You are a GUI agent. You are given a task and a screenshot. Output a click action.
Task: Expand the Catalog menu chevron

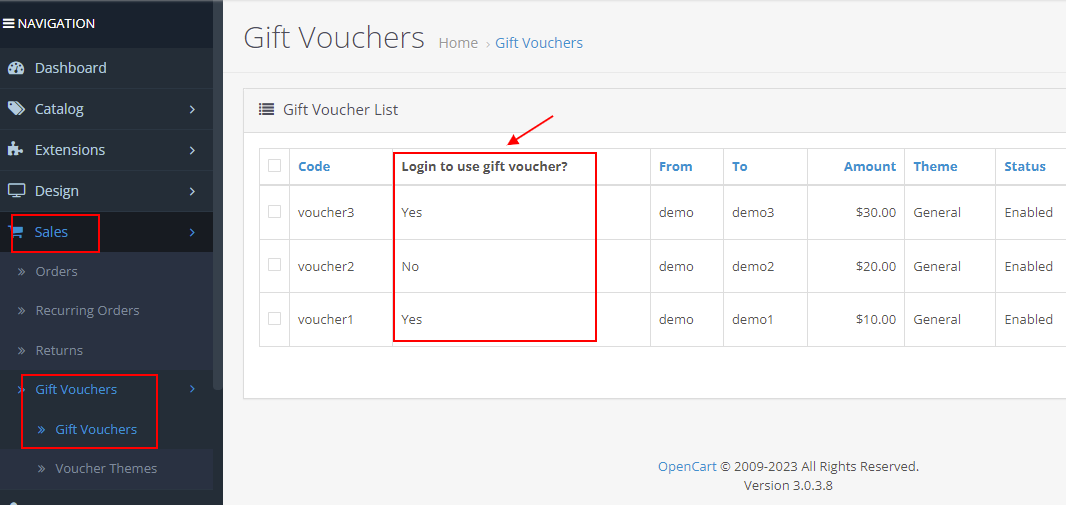point(192,109)
